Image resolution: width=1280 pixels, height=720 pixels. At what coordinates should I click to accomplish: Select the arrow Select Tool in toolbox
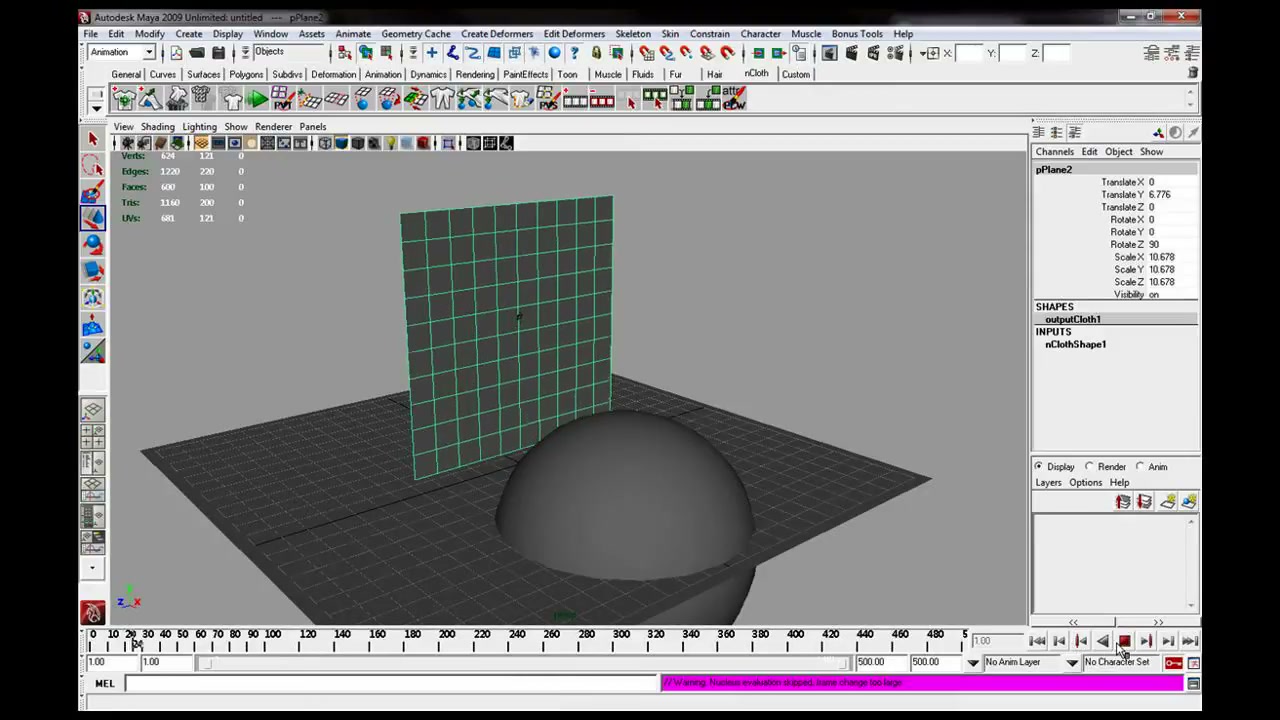(93, 139)
